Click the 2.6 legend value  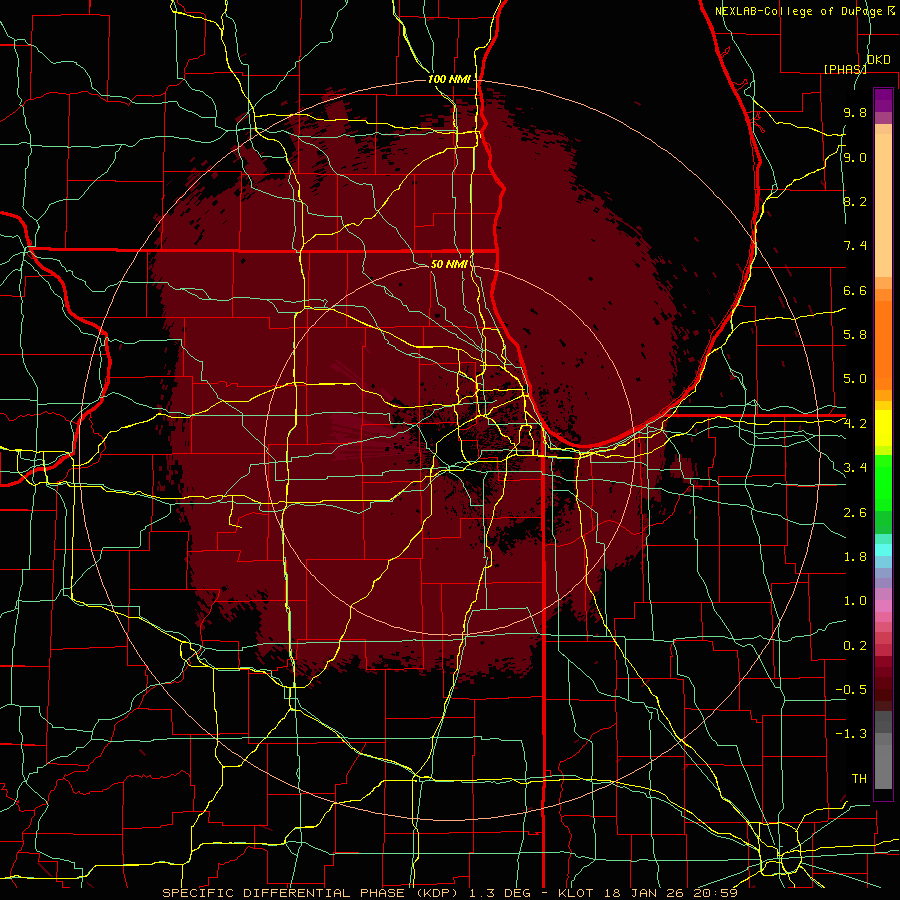tap(855, 513)
